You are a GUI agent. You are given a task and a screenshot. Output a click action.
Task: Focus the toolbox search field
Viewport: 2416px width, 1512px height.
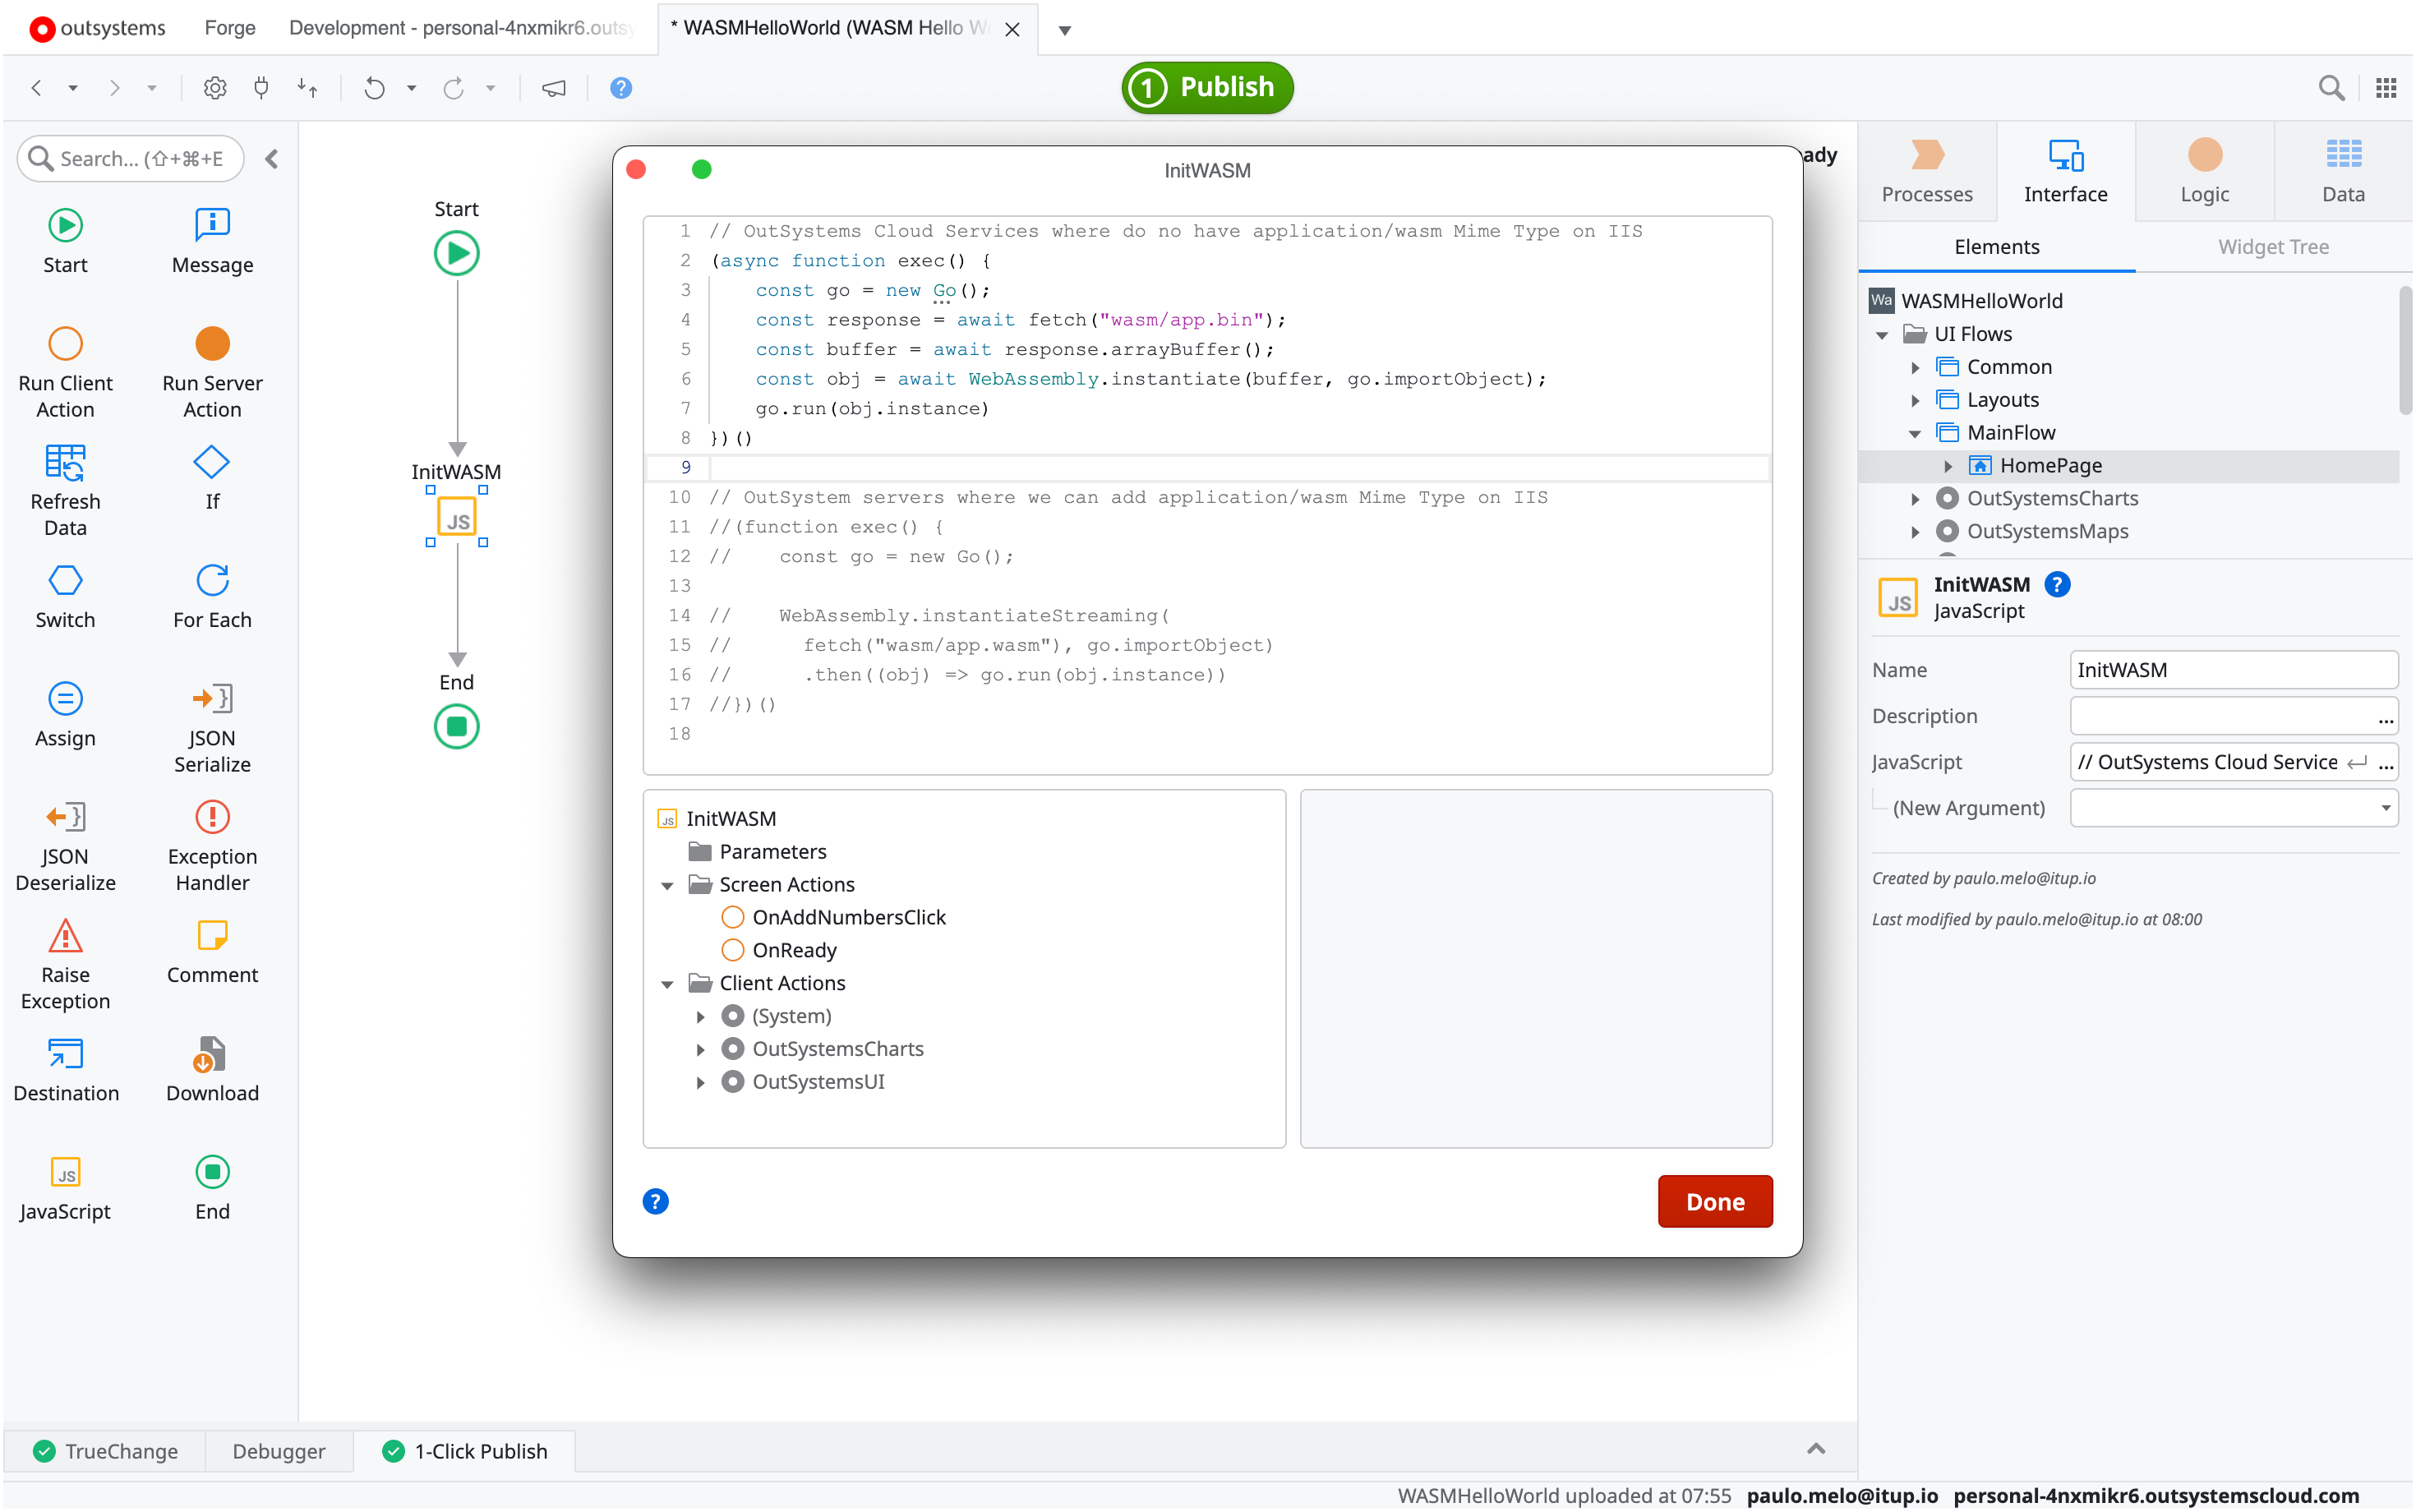tap(131, 158)
